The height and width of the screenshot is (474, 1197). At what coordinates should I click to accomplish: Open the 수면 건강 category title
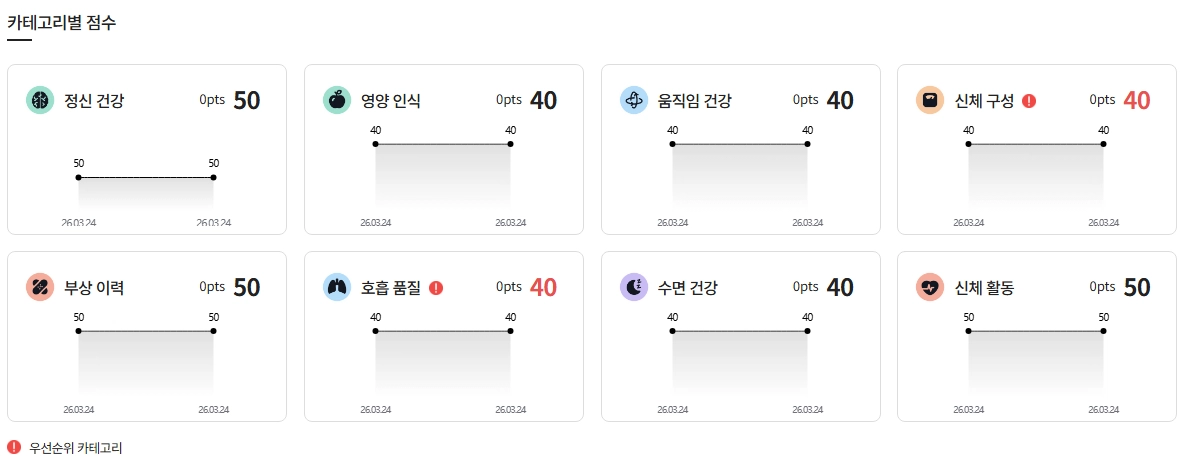pyautogui.click(x=688, y=288)
